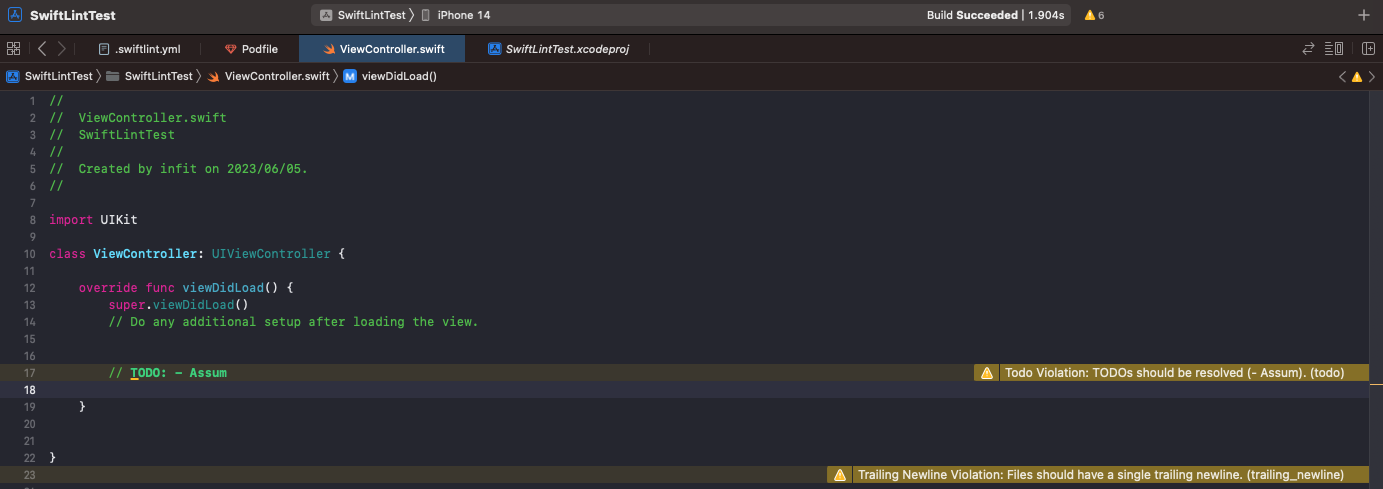
Task: Show the Build Succeeded activity status
Action: pos(994,15)
